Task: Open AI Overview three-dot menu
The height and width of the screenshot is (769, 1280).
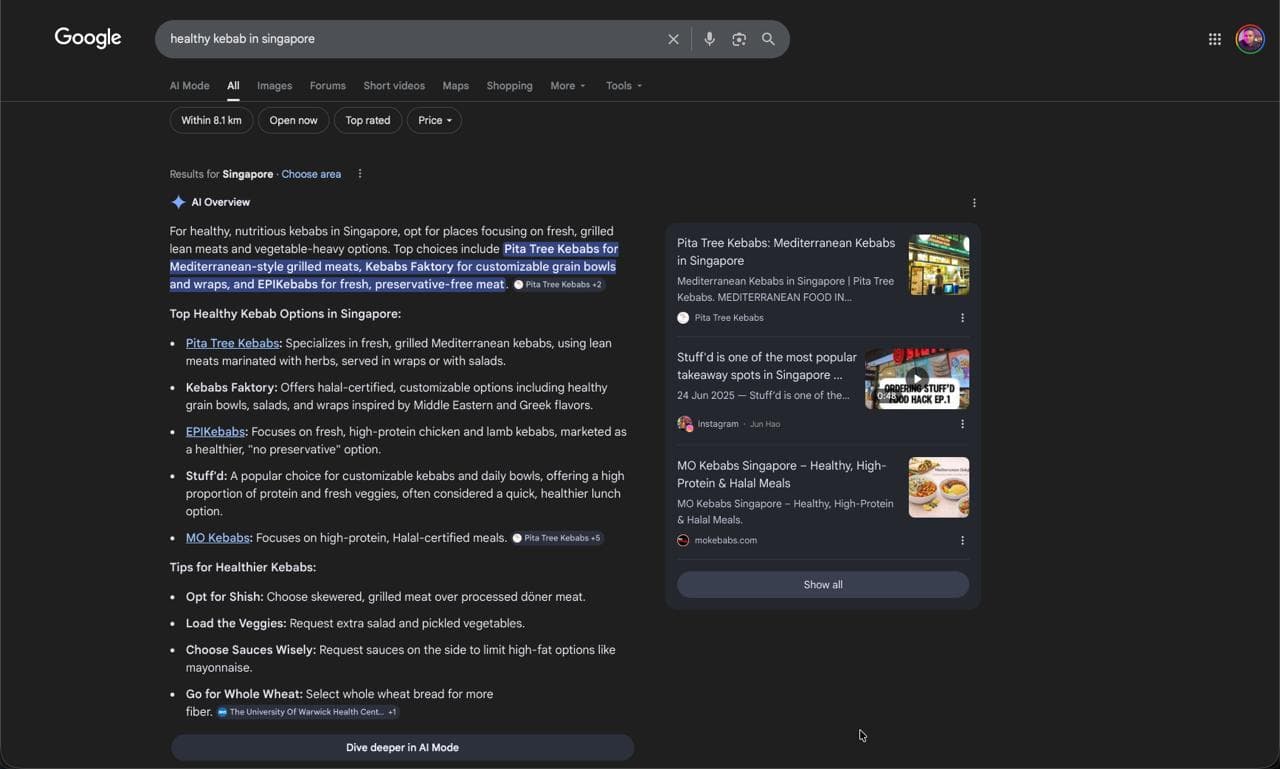Action: pyautogui.click(x=974, y=203)
